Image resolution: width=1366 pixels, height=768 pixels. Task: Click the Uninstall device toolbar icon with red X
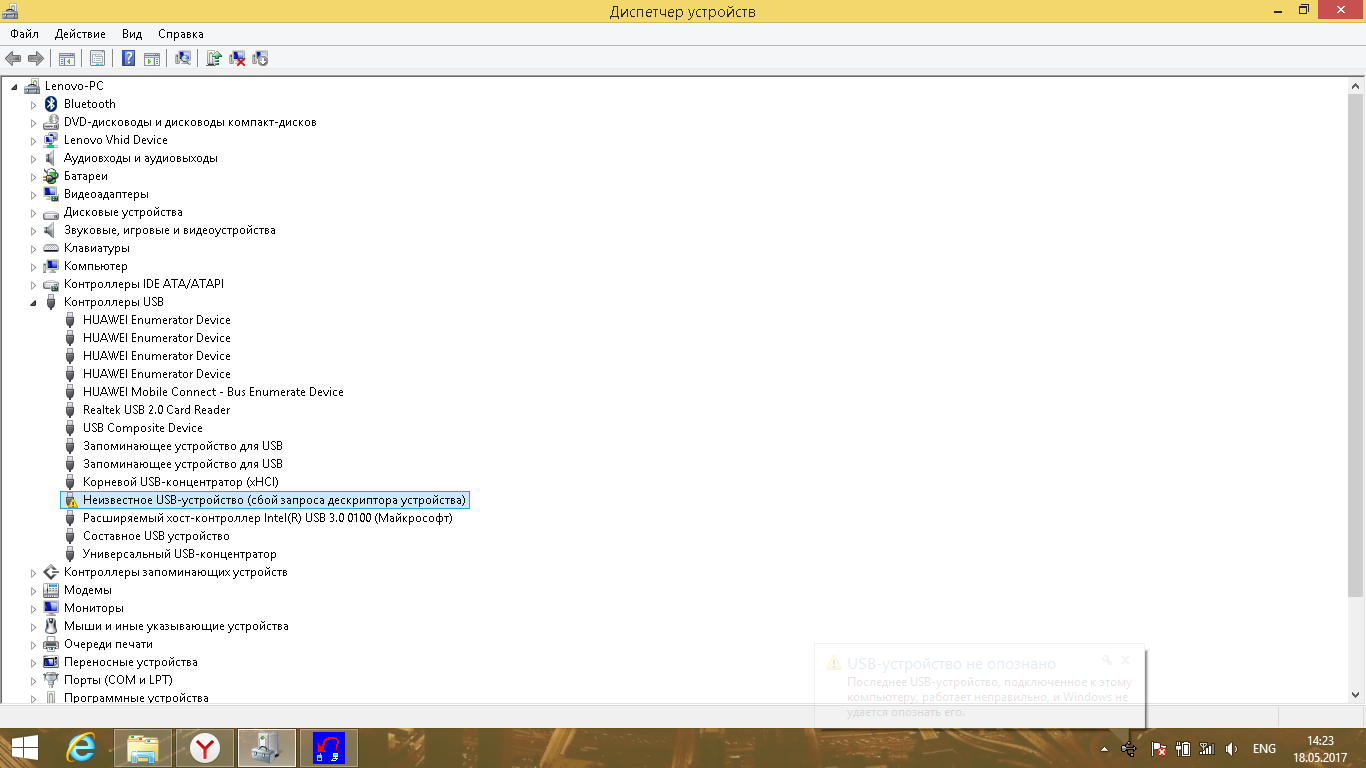pyautogui.click(x=237, y=59)
